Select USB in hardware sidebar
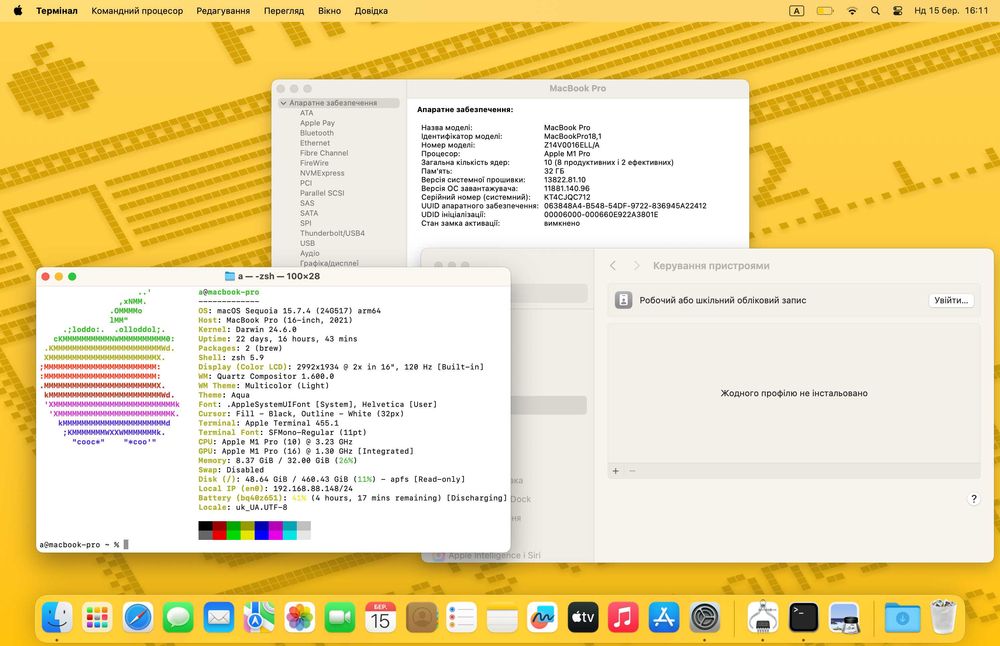 [307, 243]
